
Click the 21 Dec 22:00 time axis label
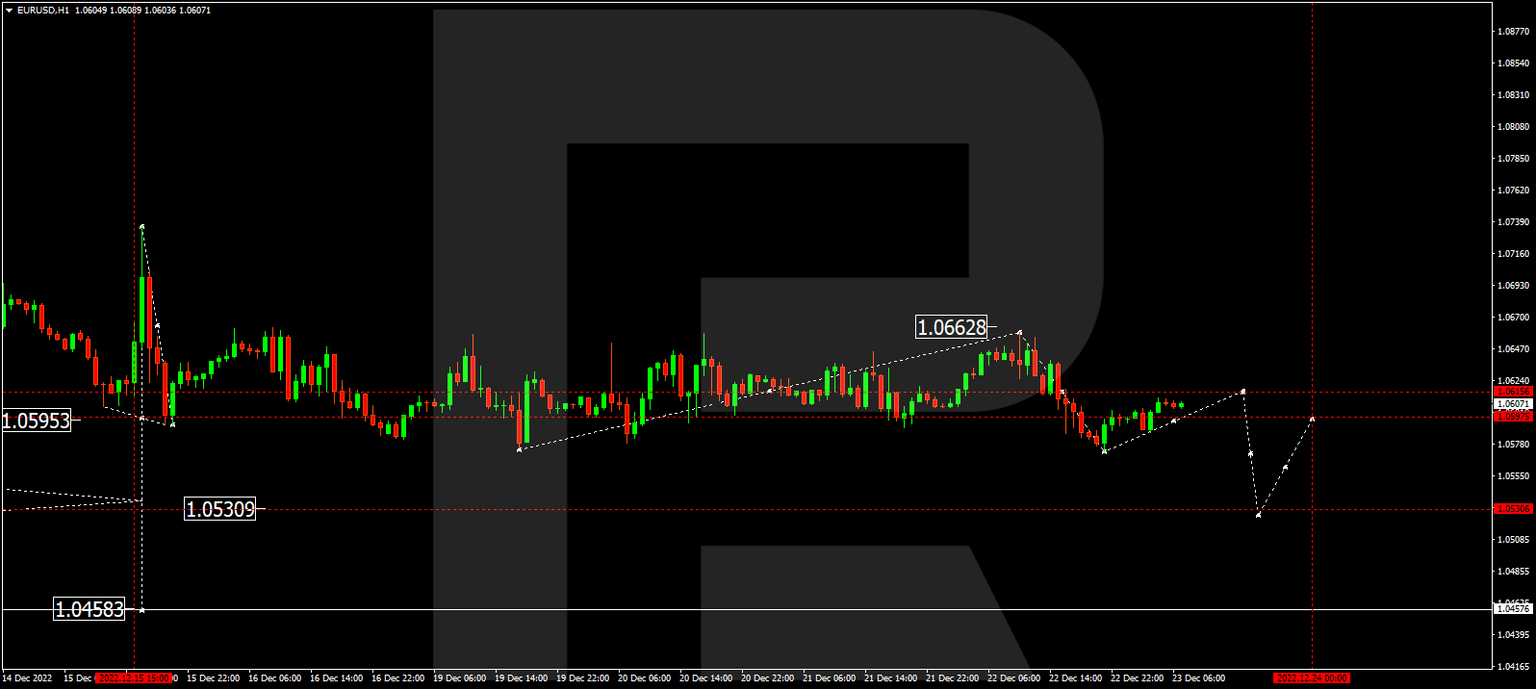pyautogui.click(x=952, y=678)
